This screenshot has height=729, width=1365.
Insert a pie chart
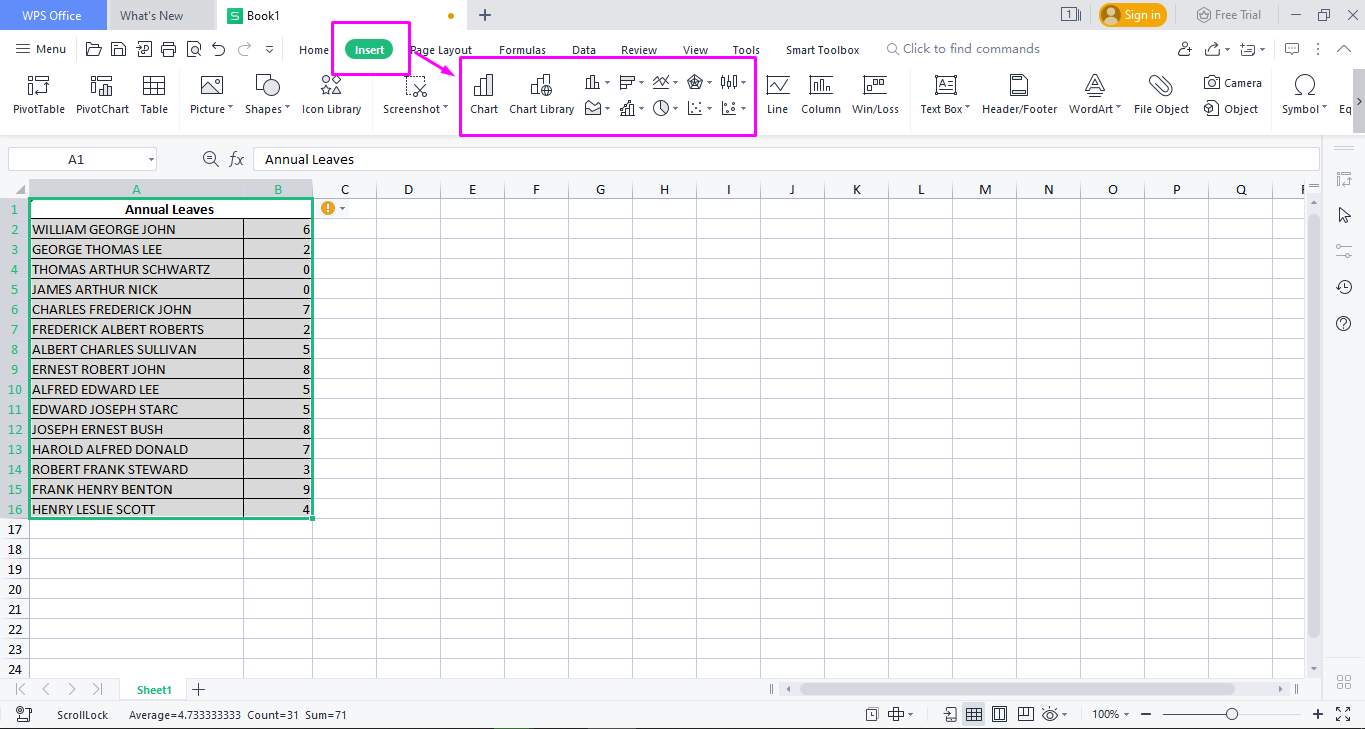pyautogui.click(x=660, y=107)
